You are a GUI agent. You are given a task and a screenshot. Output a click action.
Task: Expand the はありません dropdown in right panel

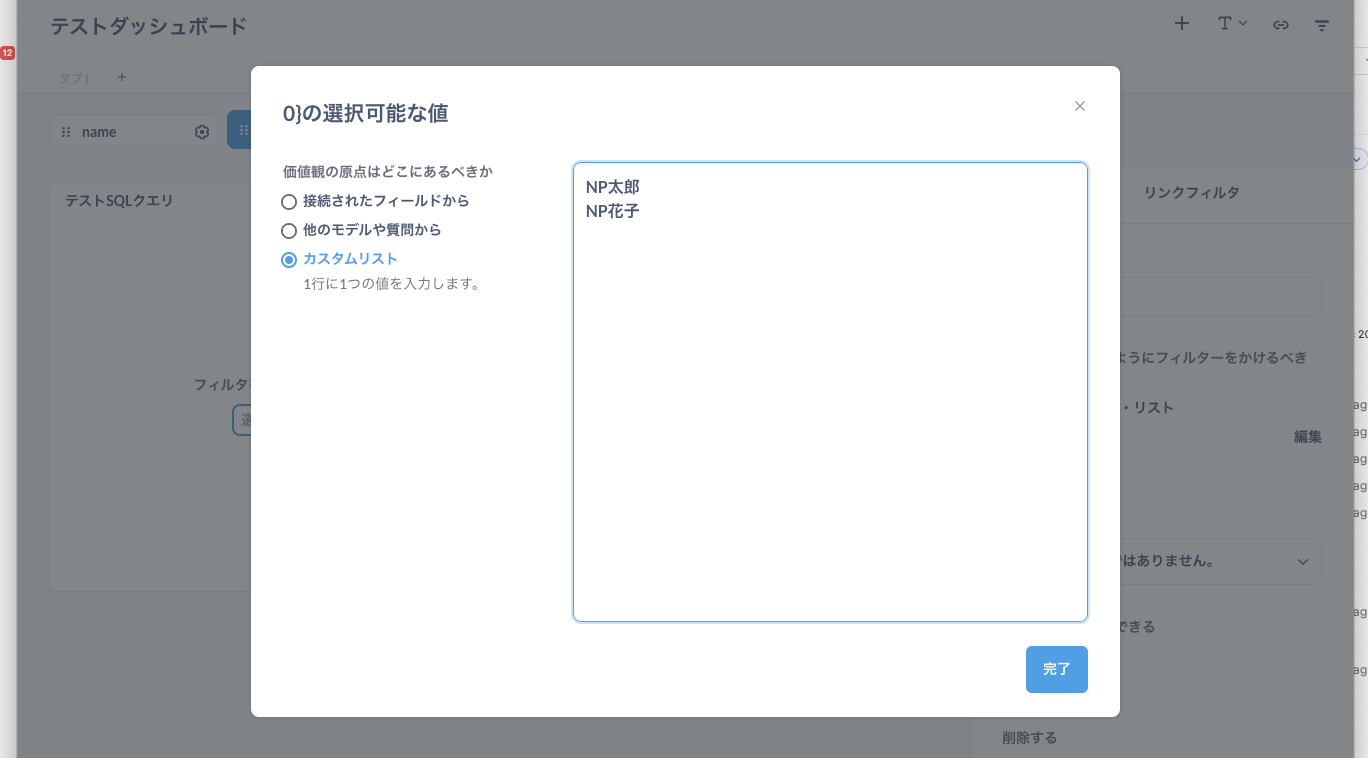(x=1302, y=561)
